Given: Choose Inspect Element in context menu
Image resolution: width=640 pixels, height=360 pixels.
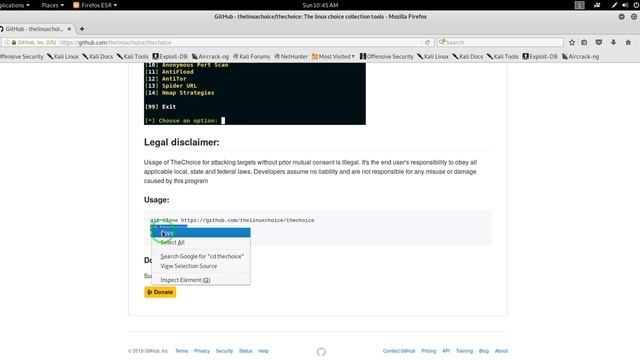Looking at the screenshot, I should pos(200,280).
